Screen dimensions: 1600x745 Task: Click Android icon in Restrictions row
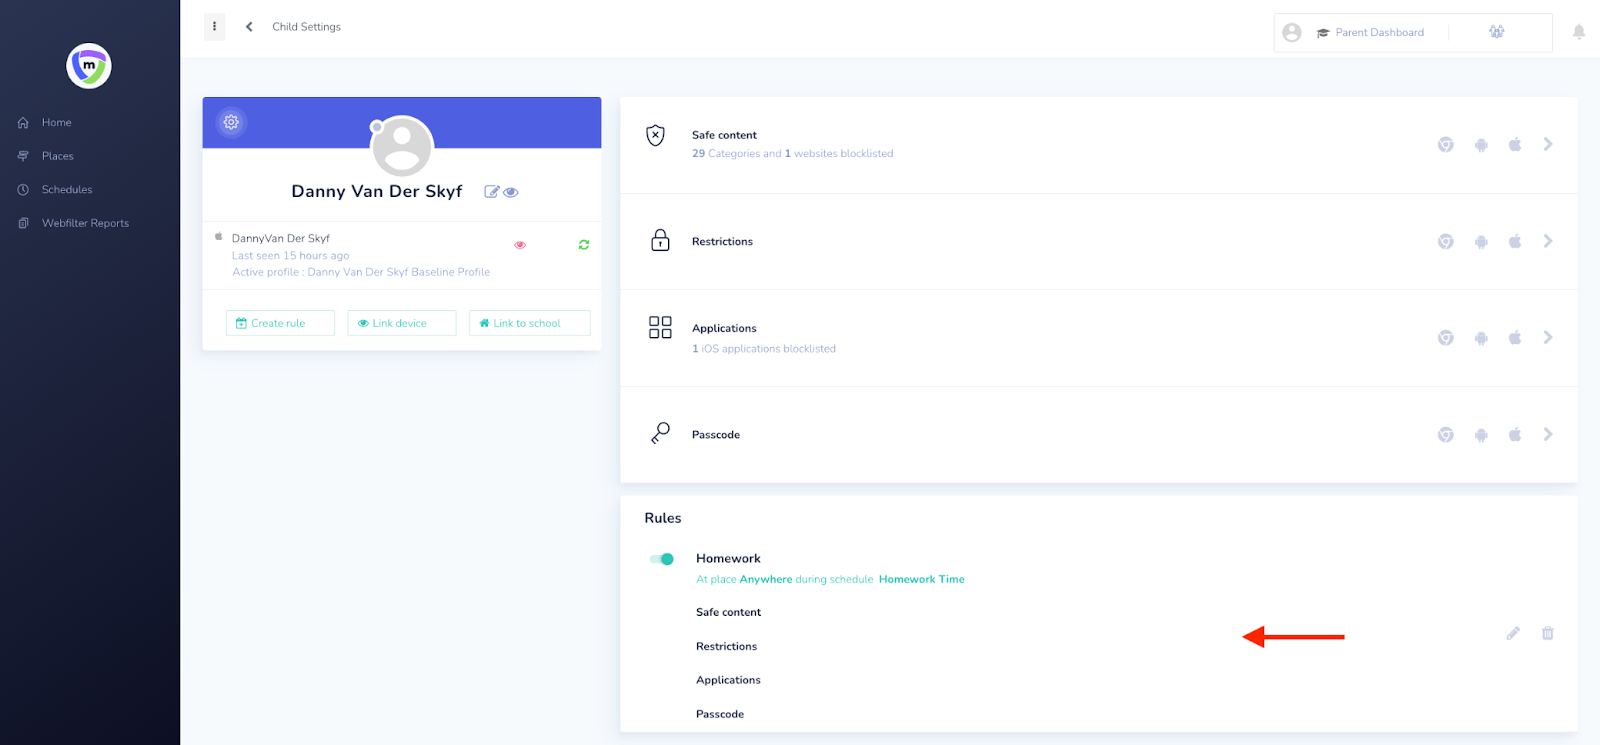click(1481, 242)
